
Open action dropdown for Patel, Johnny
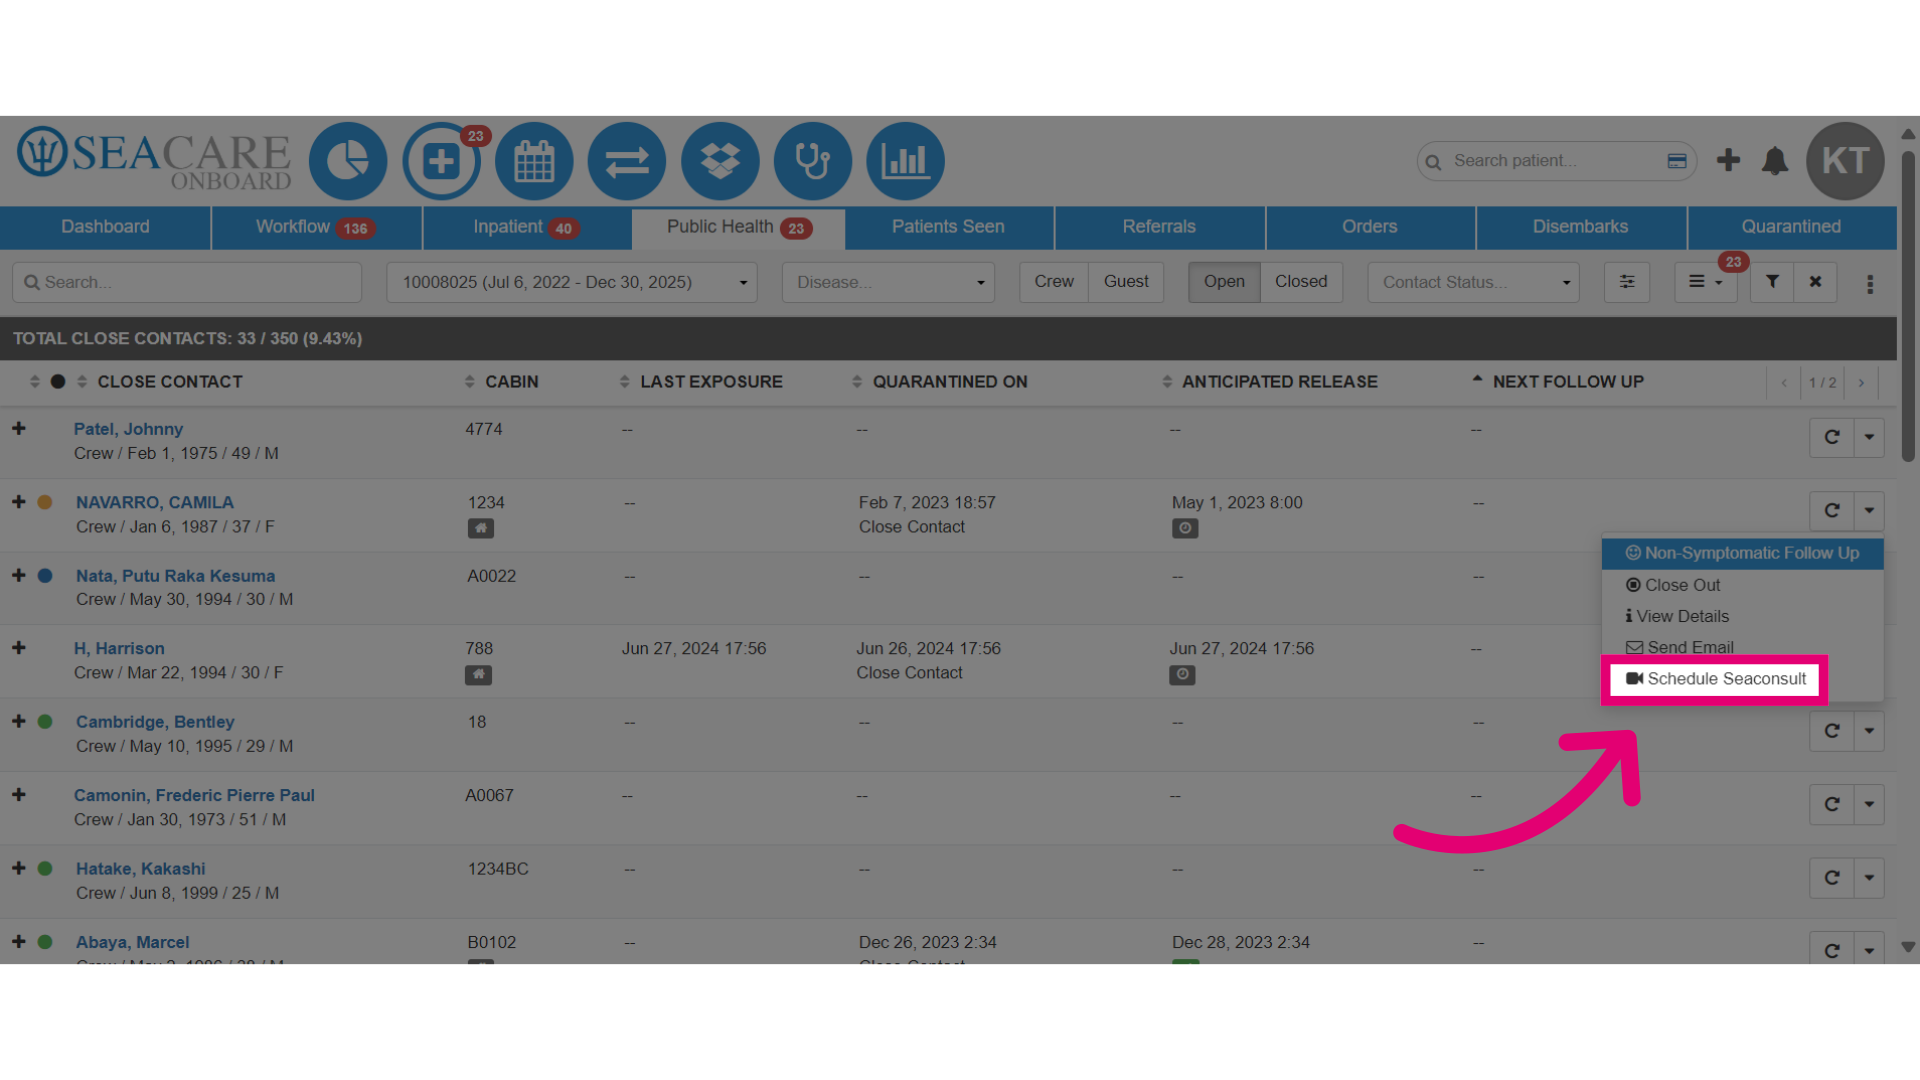(x=1869, y=437)
